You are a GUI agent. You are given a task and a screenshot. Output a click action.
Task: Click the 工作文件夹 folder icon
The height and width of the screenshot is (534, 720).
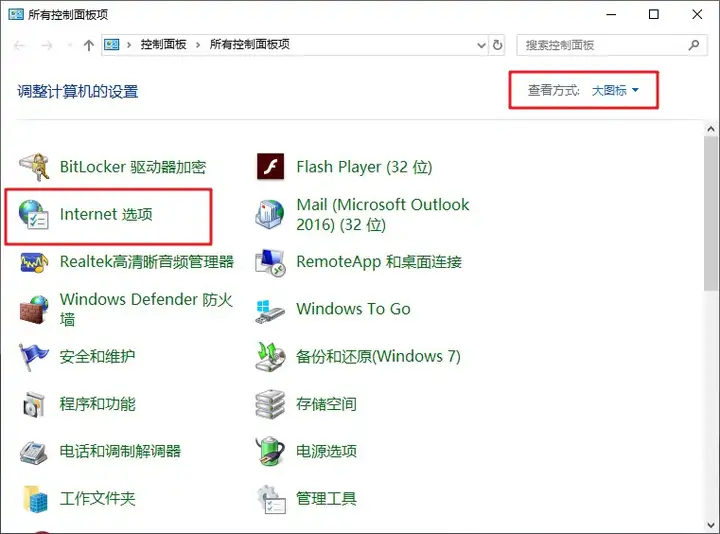pos(36,499)
